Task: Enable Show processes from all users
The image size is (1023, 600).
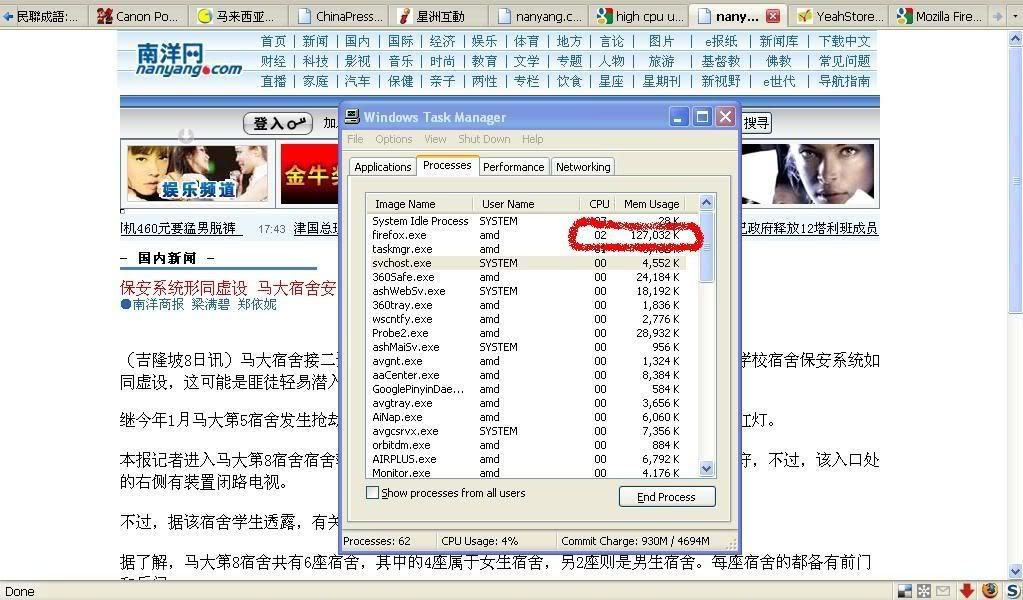Action: point(373,493)
